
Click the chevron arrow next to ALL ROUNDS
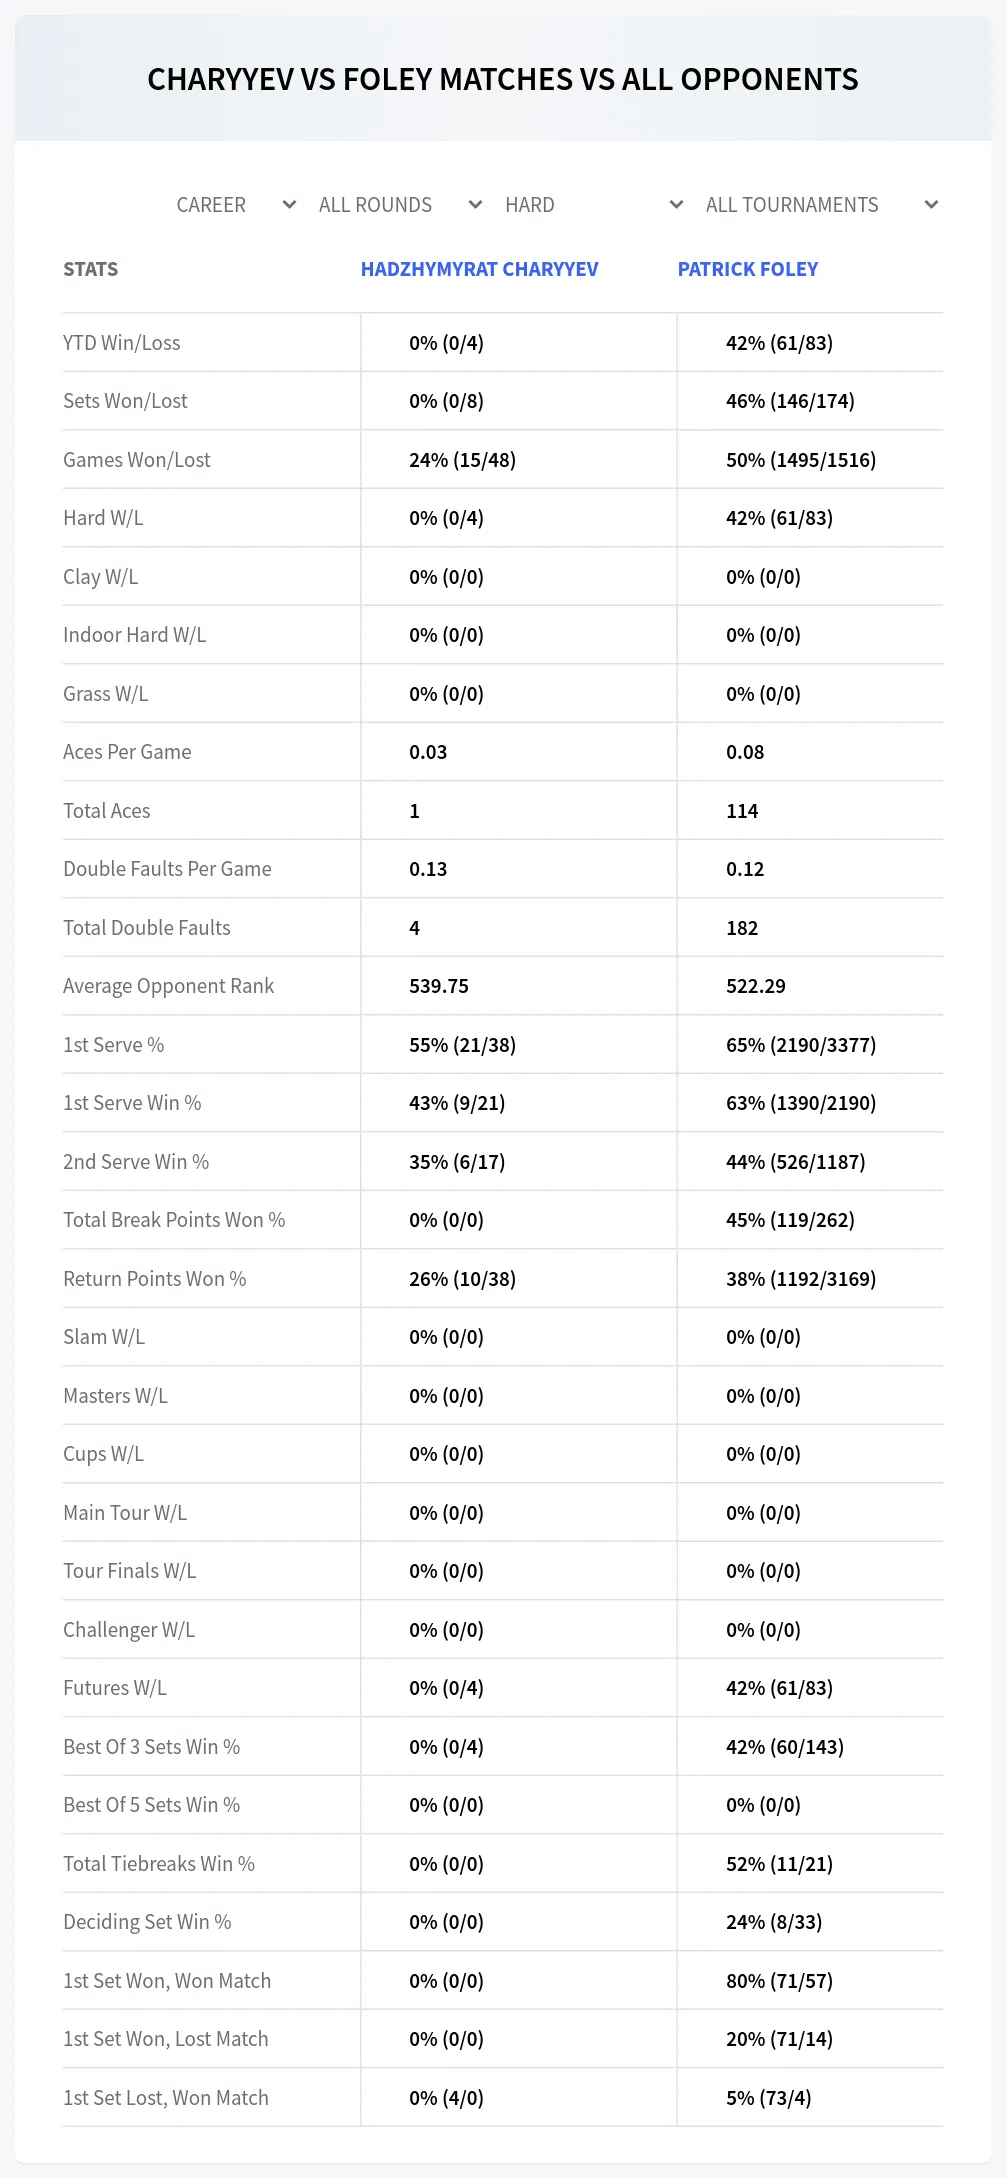[x=475, y=205]
